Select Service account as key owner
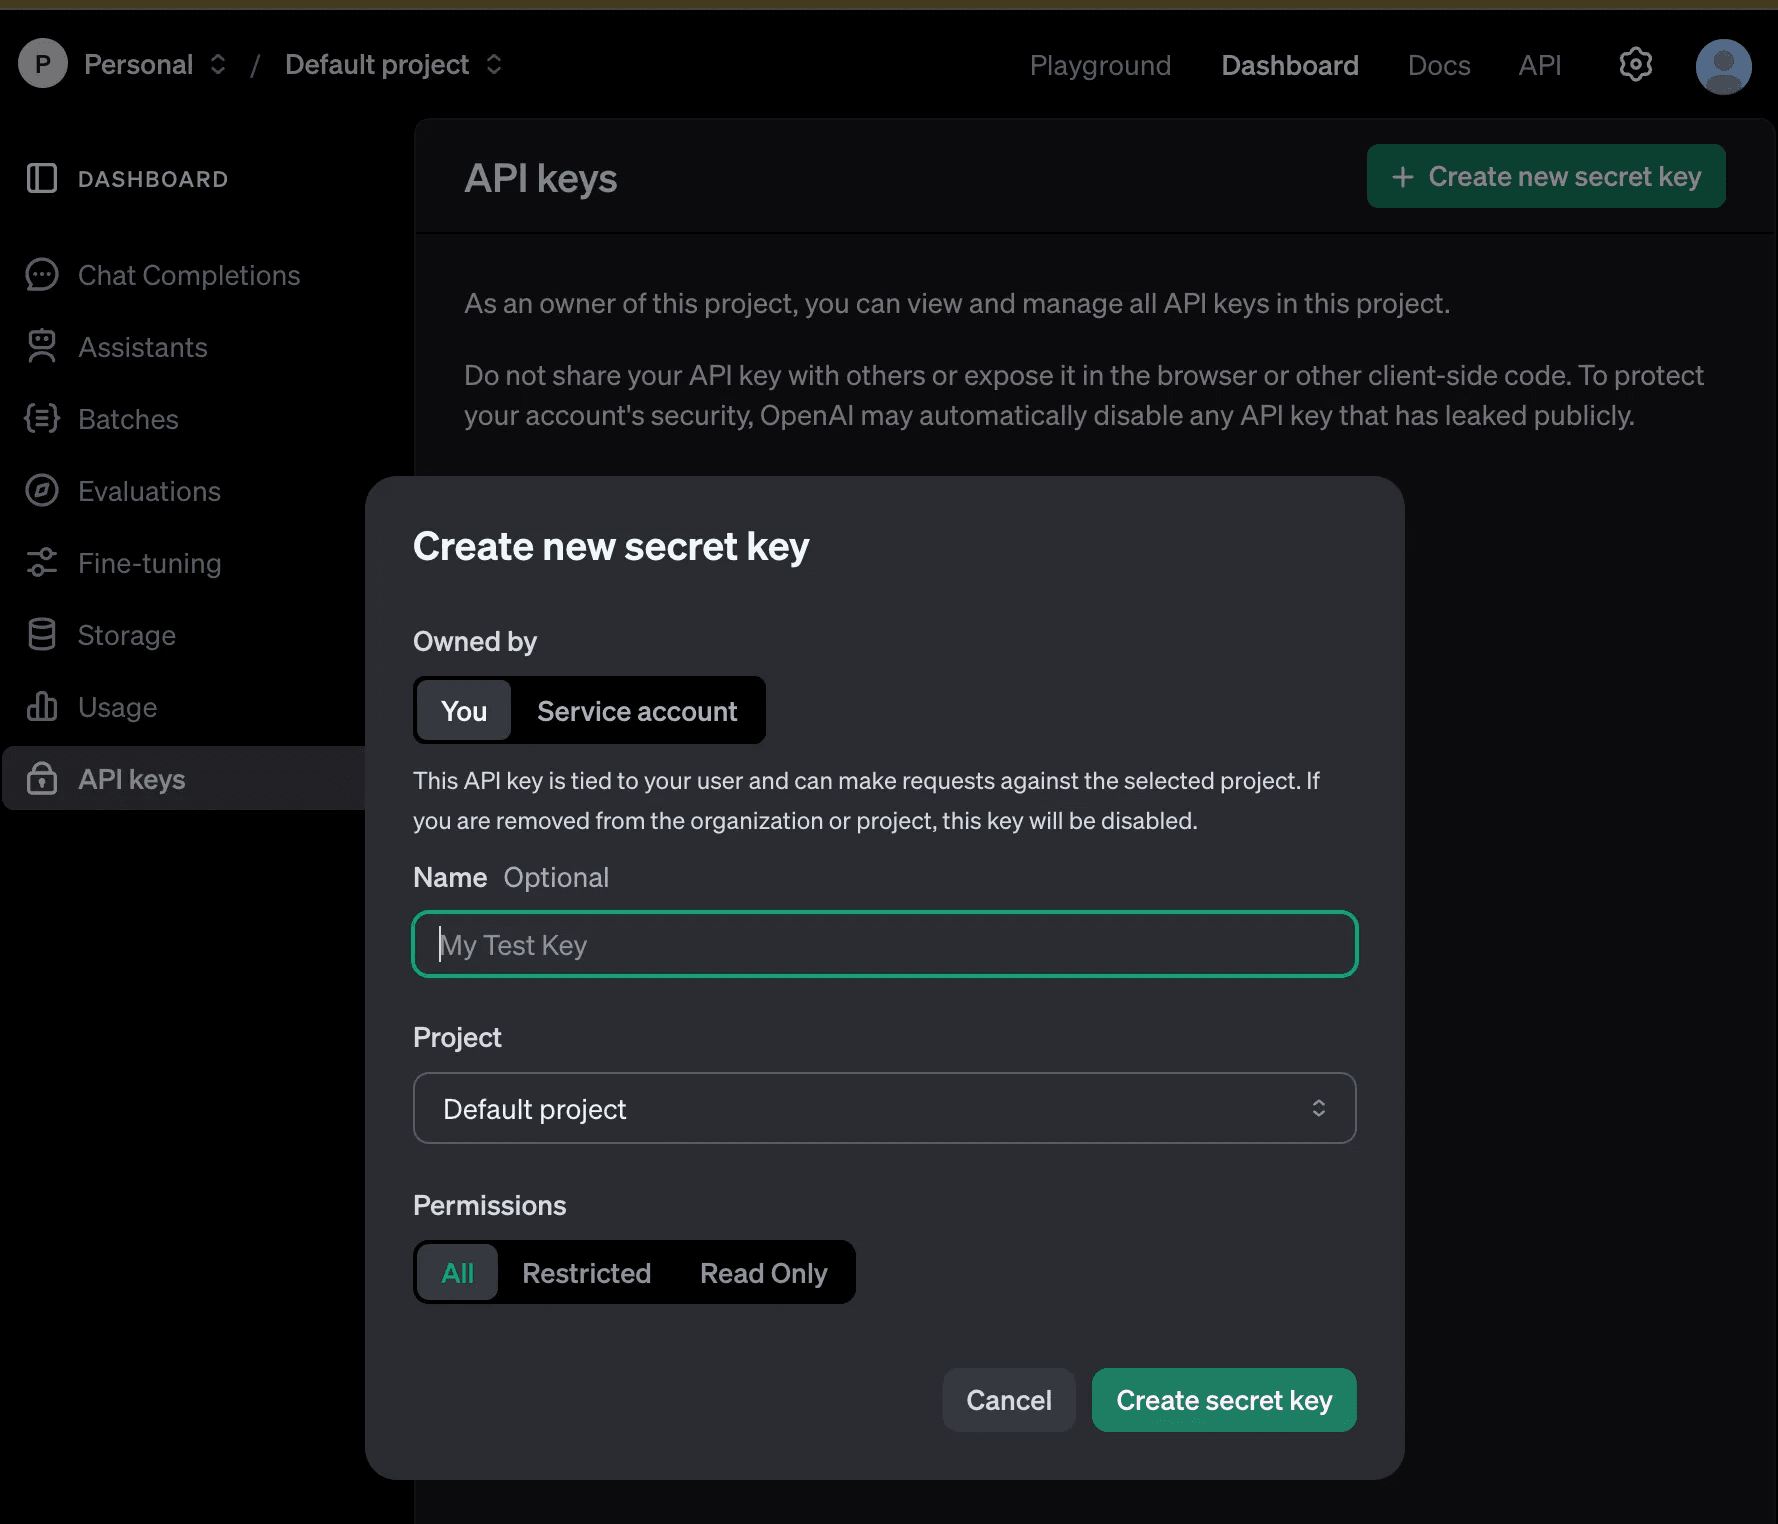This screenshot has height=1524, width=1778. click(x=637, y=711)
